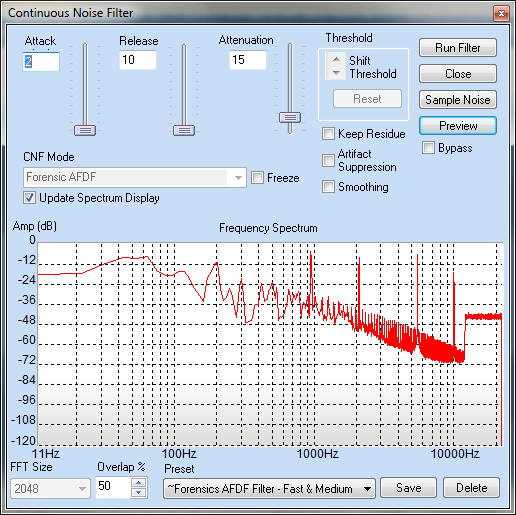Click Sample Noise button

pos(458,100)
